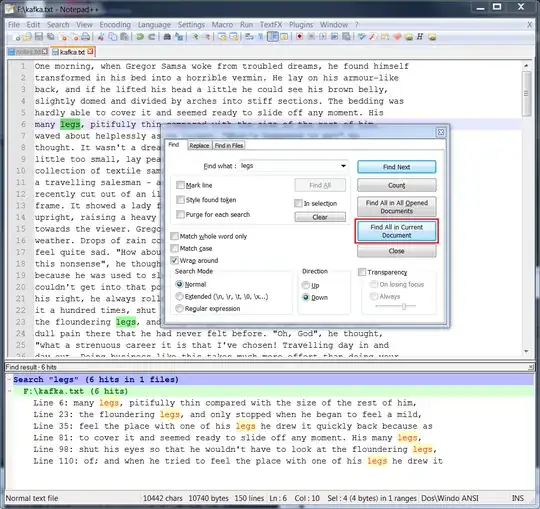540x509 pixels.
Task: Click the Playback macro icon
Action: [x=323, y=37]
